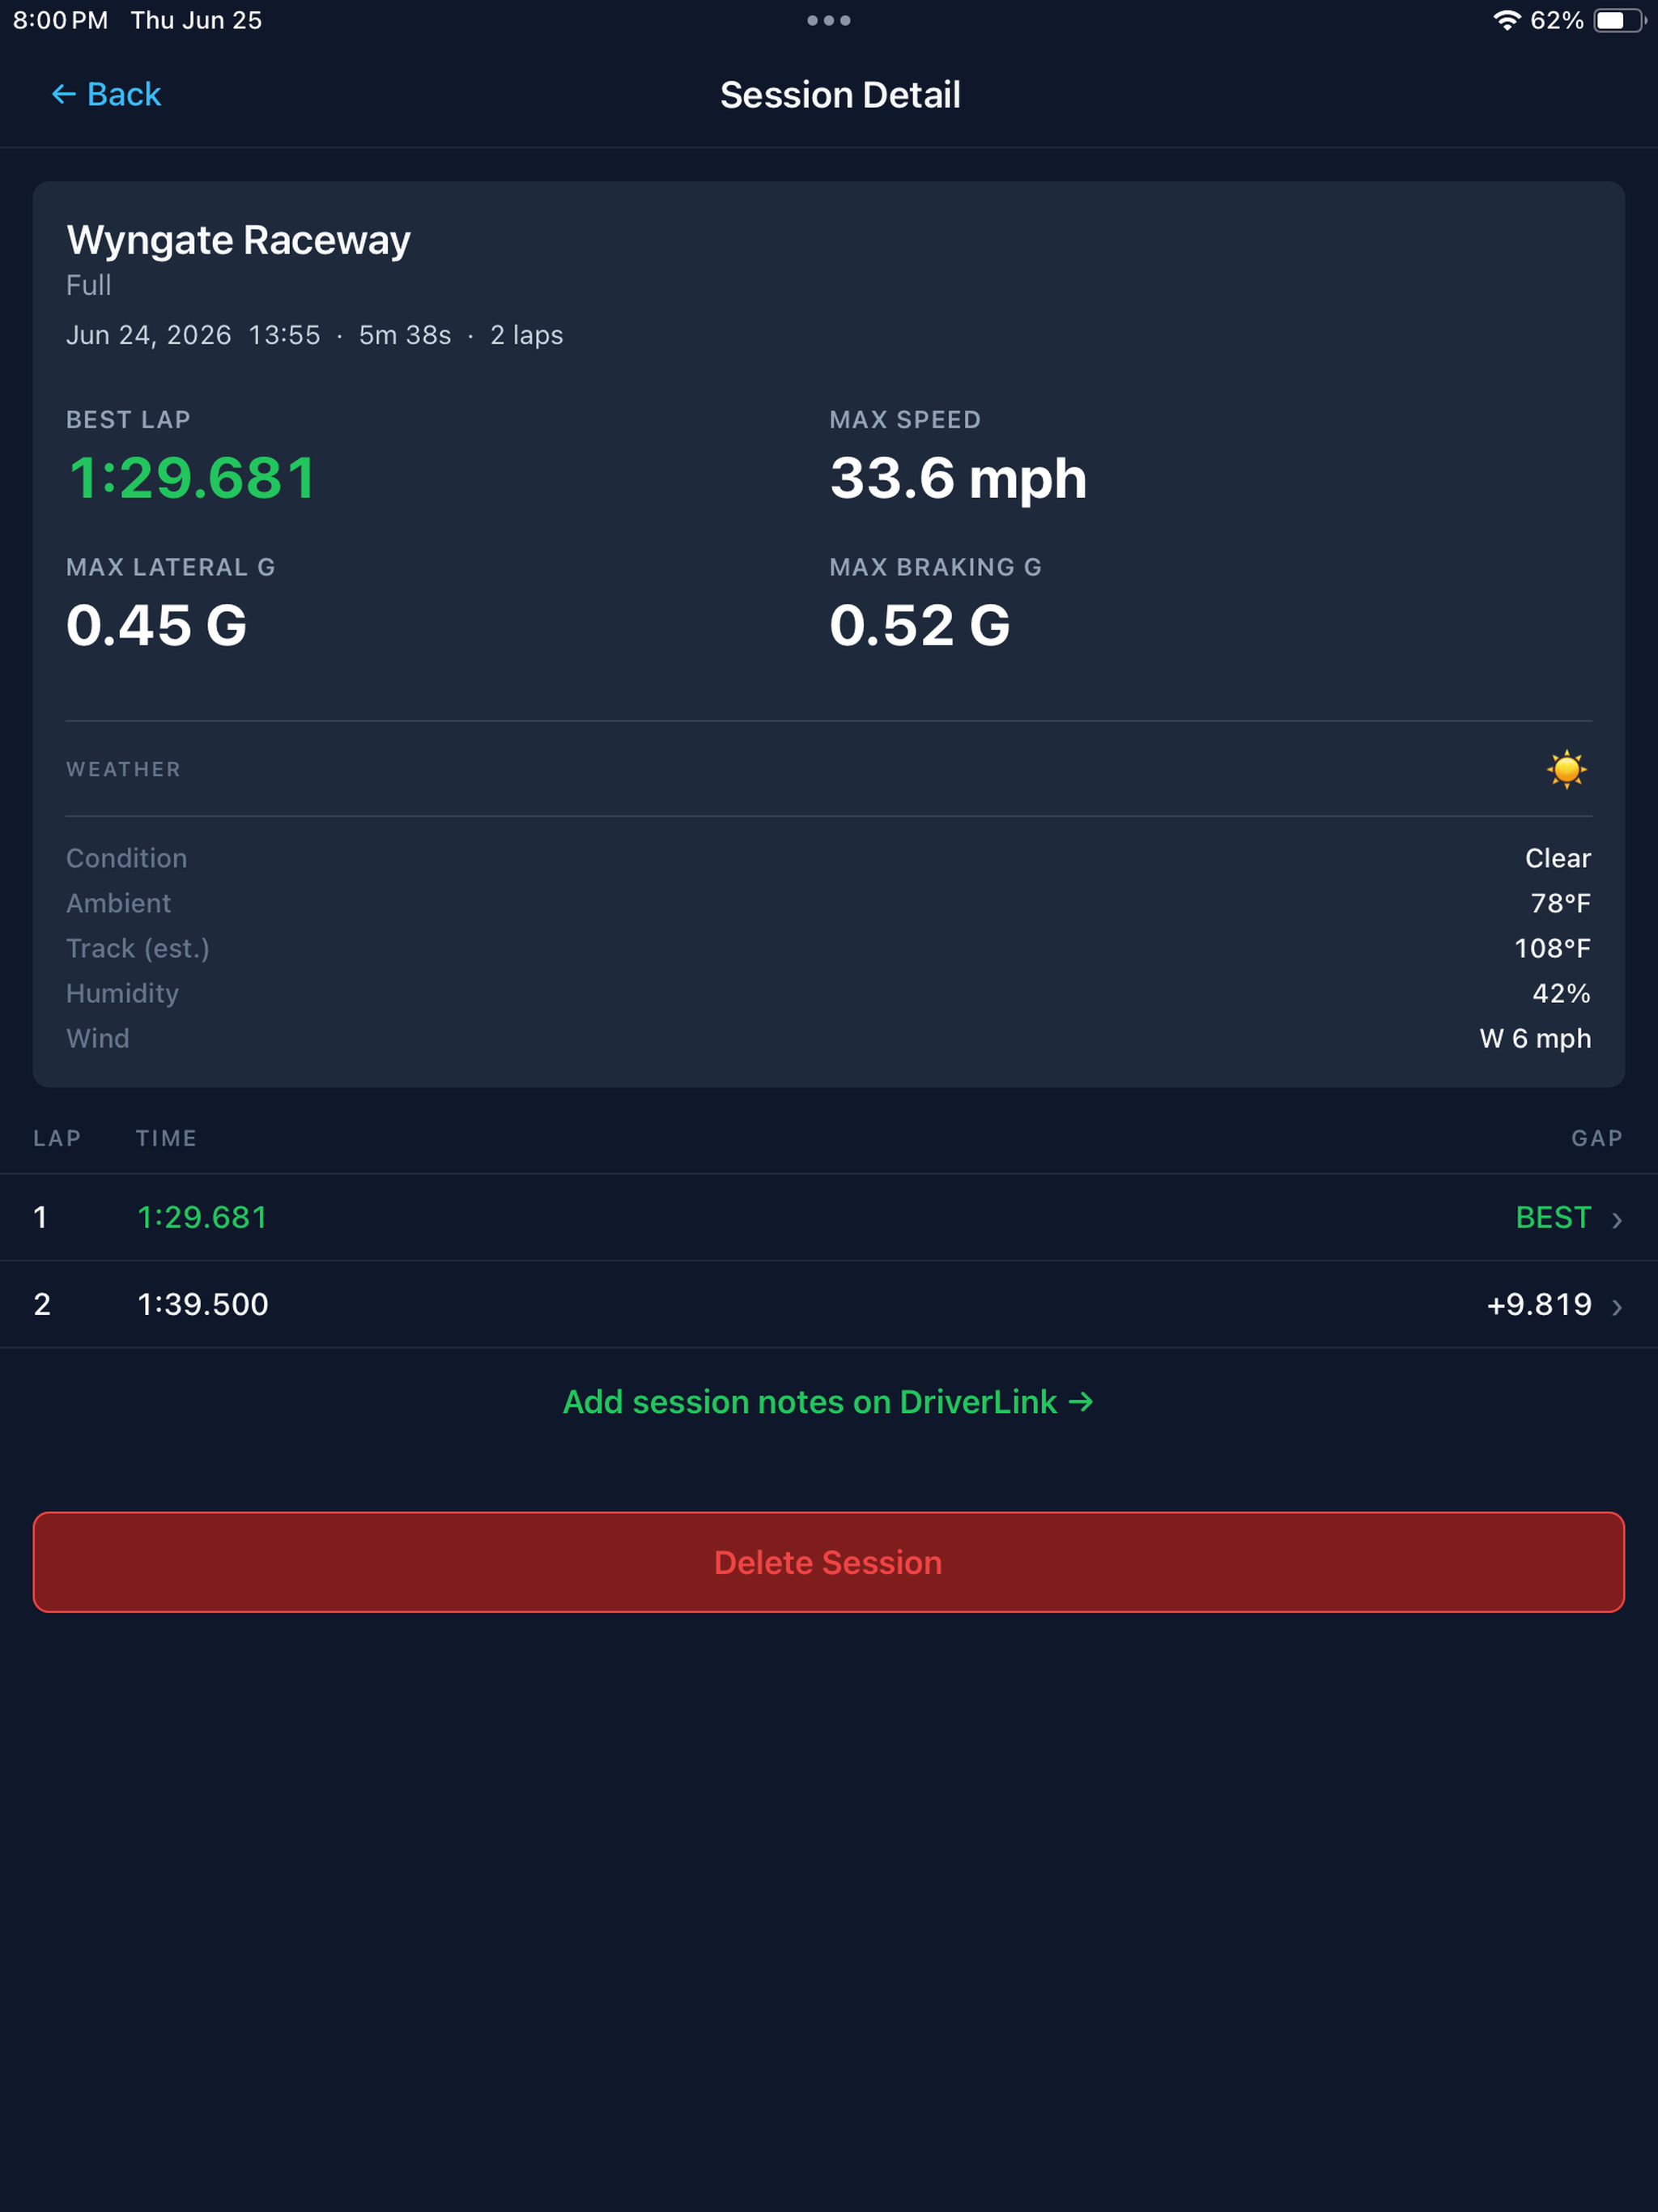The width and height of the screenshot is (1658, 2212).
Task: Tap the Back button
Action: click(x=106, y=94)
